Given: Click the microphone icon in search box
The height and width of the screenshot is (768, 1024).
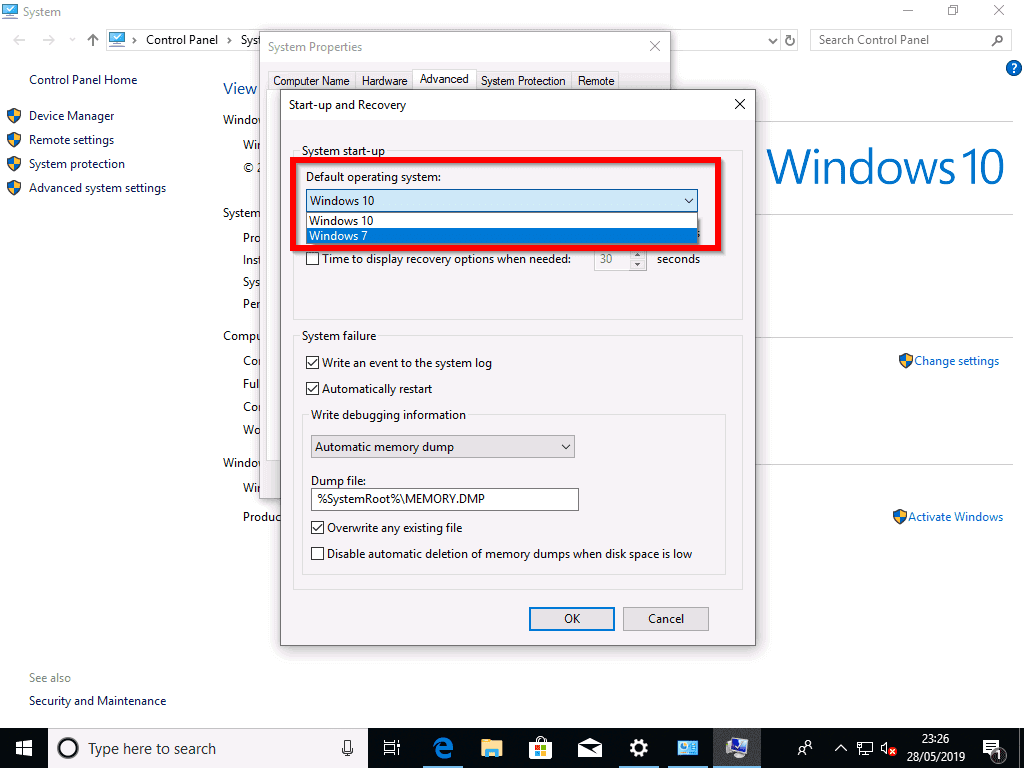Looking at the screenshot, I should (347, 748).
